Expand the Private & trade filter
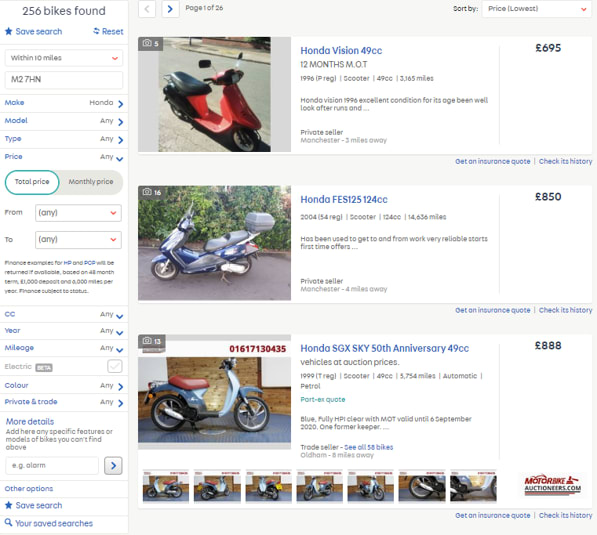Viewport: 597px width, 535px height. pyautogui.click(x=64, y=402)
